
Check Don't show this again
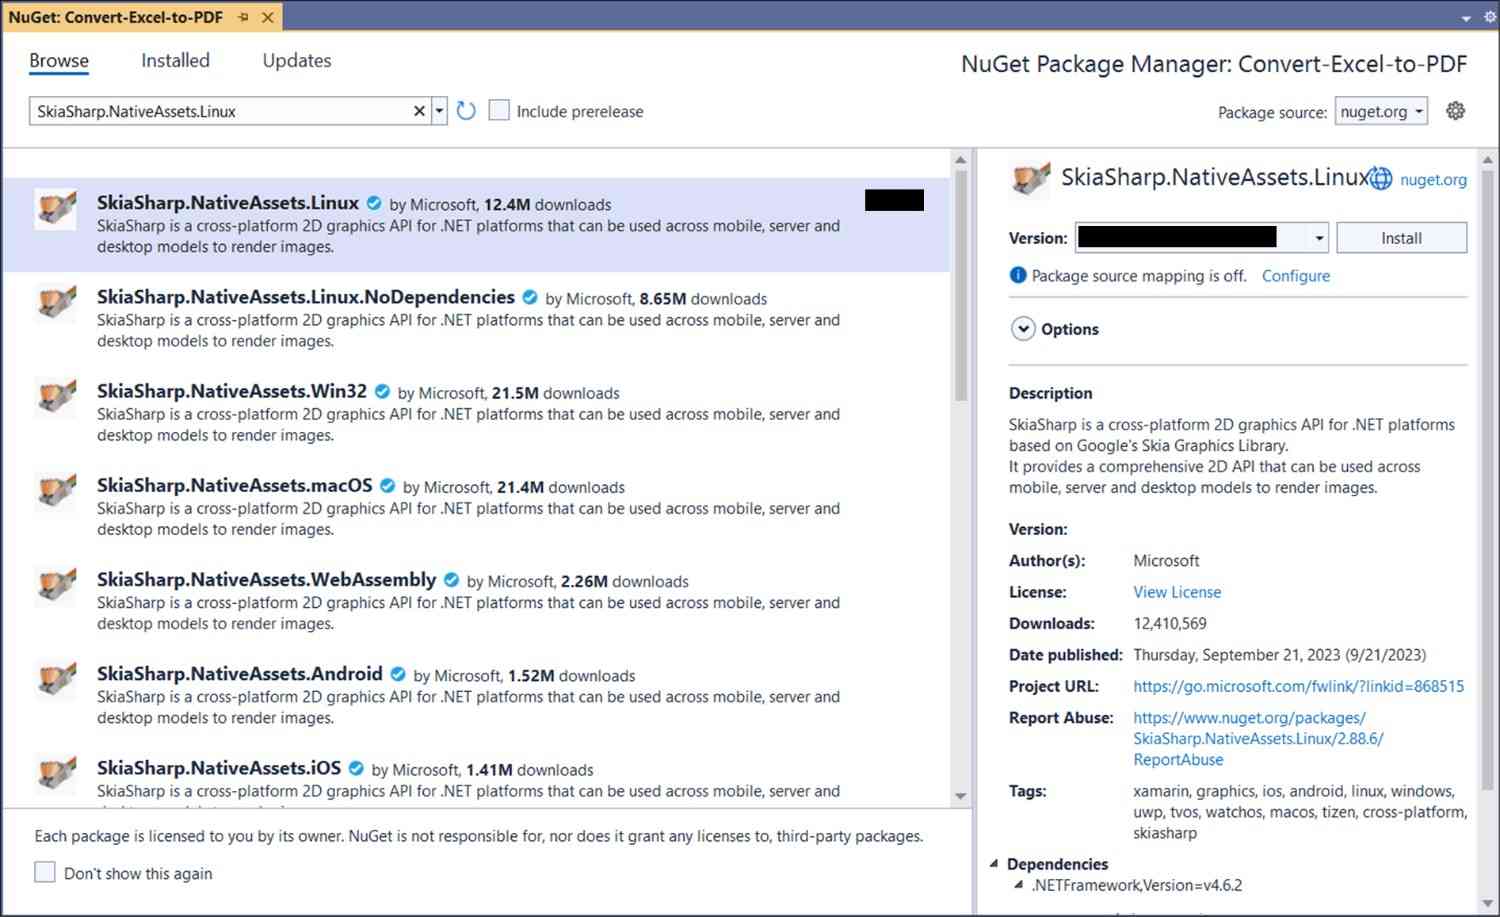click(45, 872)
